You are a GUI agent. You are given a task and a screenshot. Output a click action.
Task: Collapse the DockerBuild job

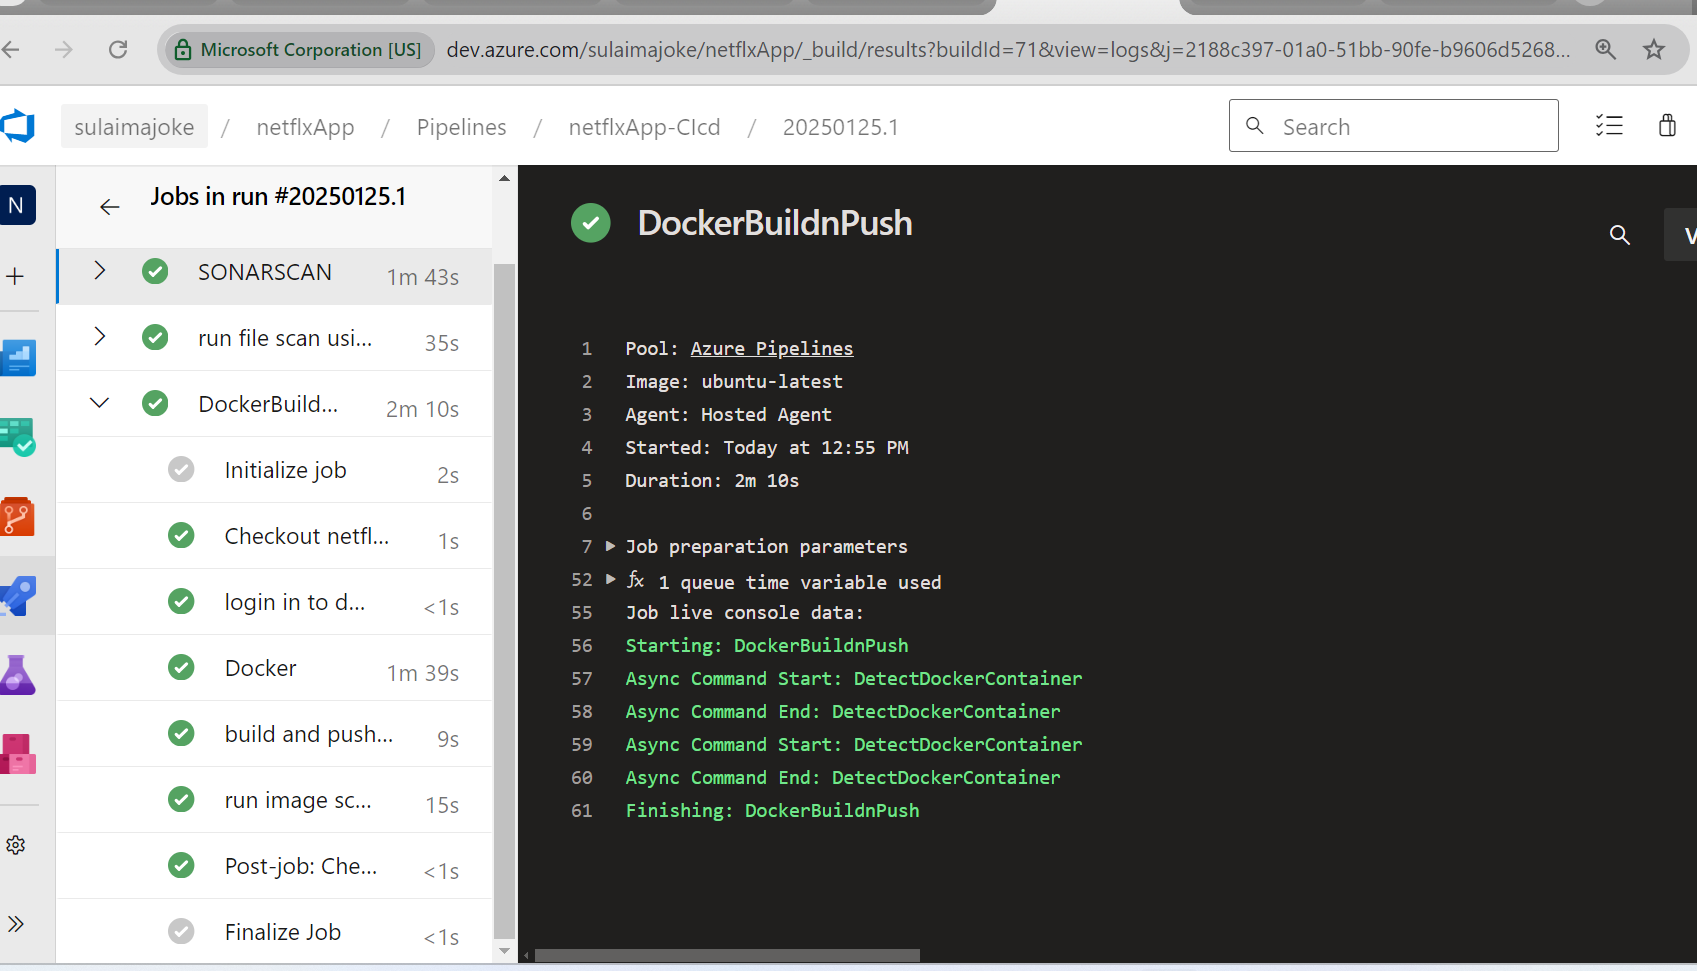(99, 403)
